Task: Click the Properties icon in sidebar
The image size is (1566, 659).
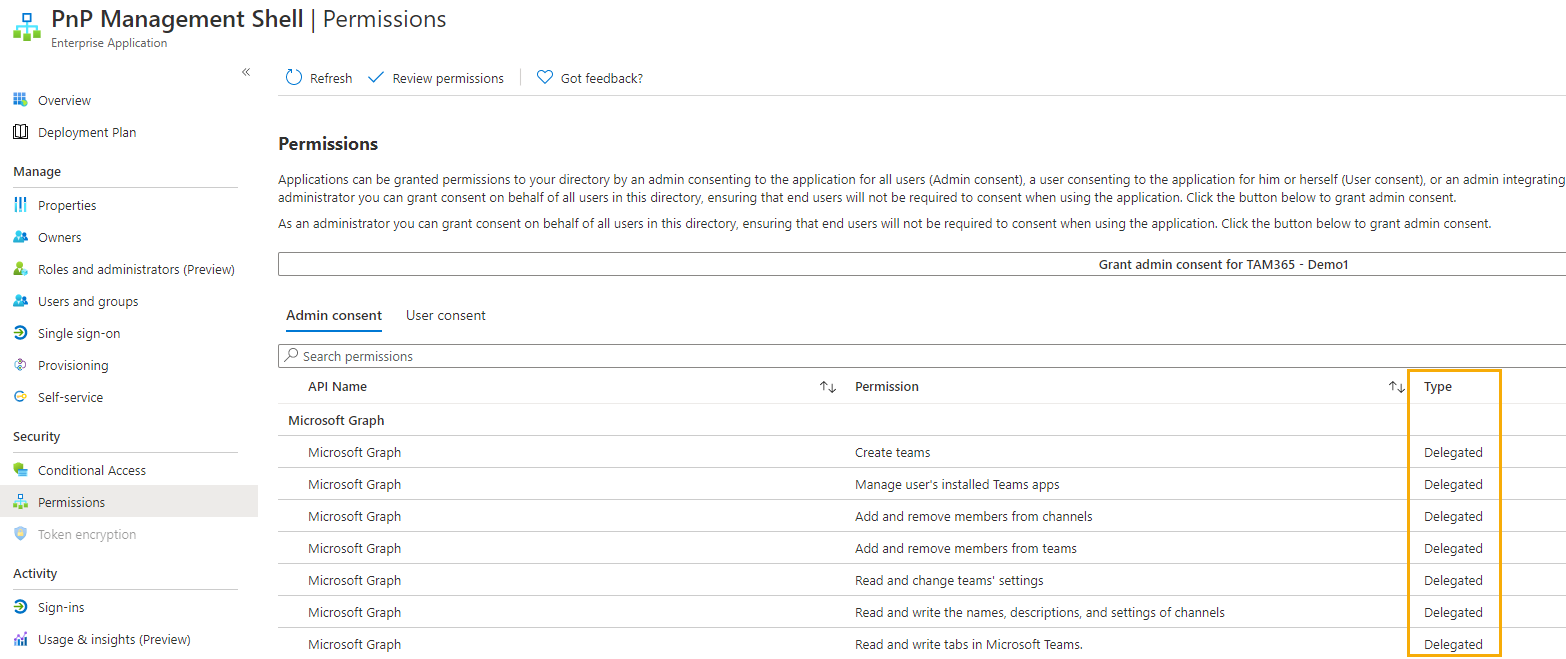Action: tap(20, 205)
